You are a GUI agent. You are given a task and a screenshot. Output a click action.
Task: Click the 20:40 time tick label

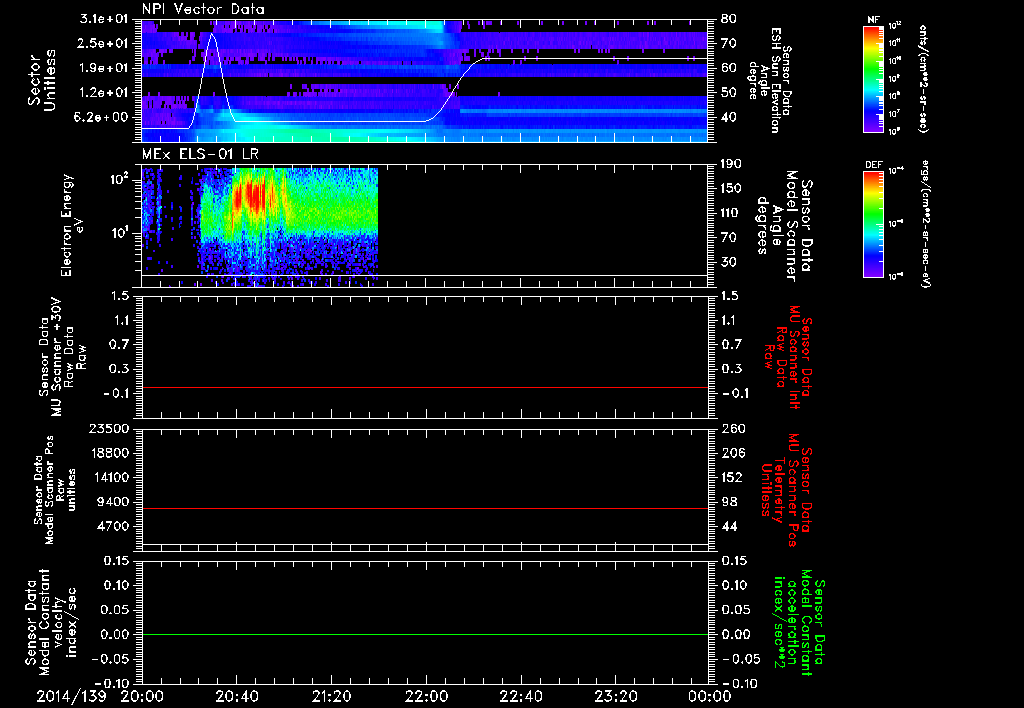click(236, 696)
